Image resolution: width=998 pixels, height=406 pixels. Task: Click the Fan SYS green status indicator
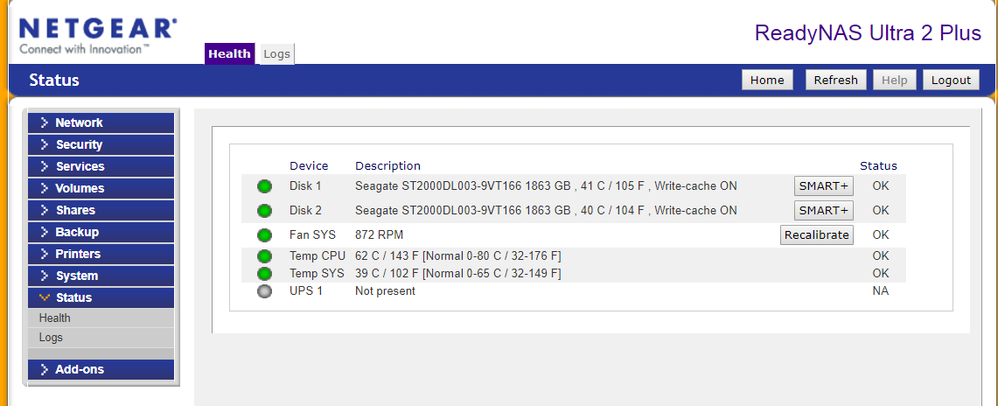coord(265,236)
